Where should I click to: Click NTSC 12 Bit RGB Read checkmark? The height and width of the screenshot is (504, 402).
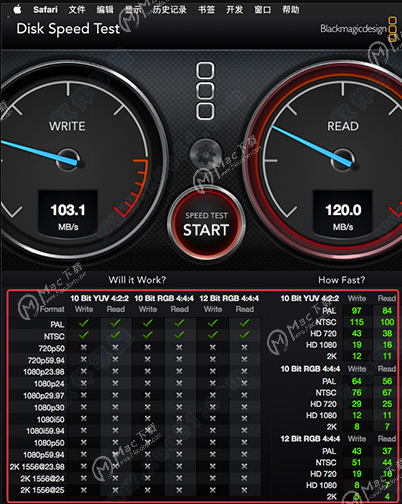(x=244, y=335)
